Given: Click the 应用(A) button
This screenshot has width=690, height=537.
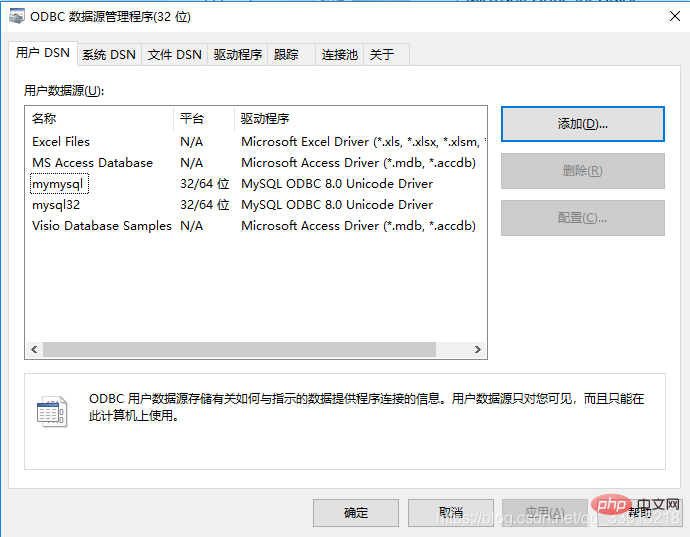Looking at the screenshot, I should [x=545, y=513].
